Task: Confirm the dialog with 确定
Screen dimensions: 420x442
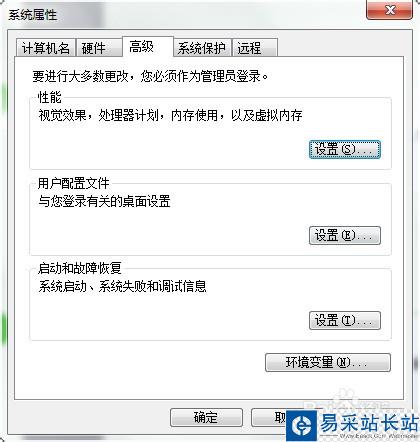Action: [206, 417]
